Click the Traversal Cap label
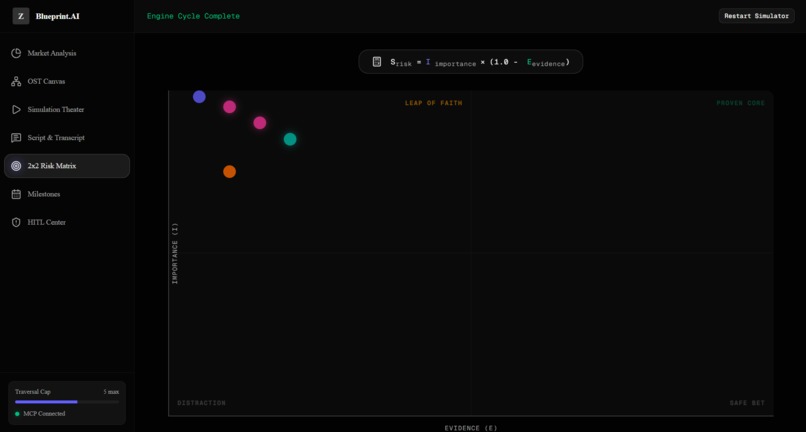 pos(33,392)
